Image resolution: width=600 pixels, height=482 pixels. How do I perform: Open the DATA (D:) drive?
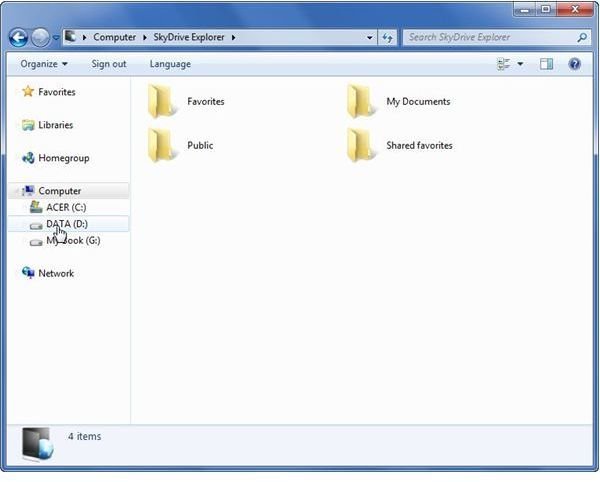(x=67, y=224)
